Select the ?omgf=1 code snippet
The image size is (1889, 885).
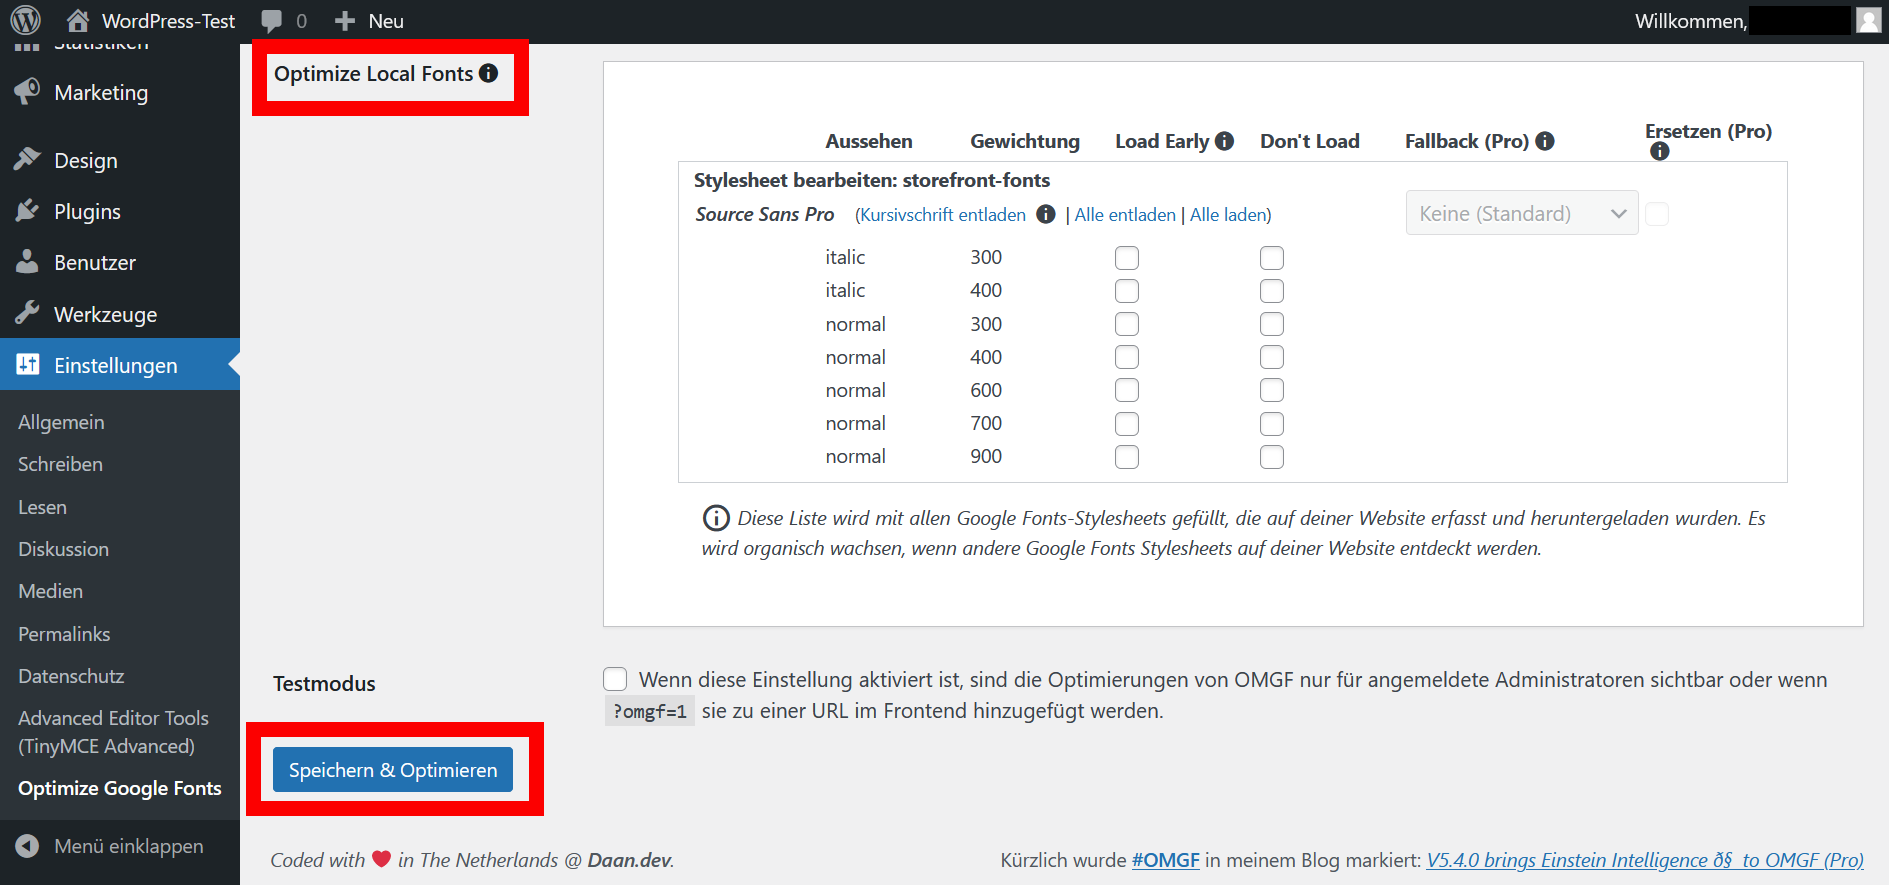(650, 711)
